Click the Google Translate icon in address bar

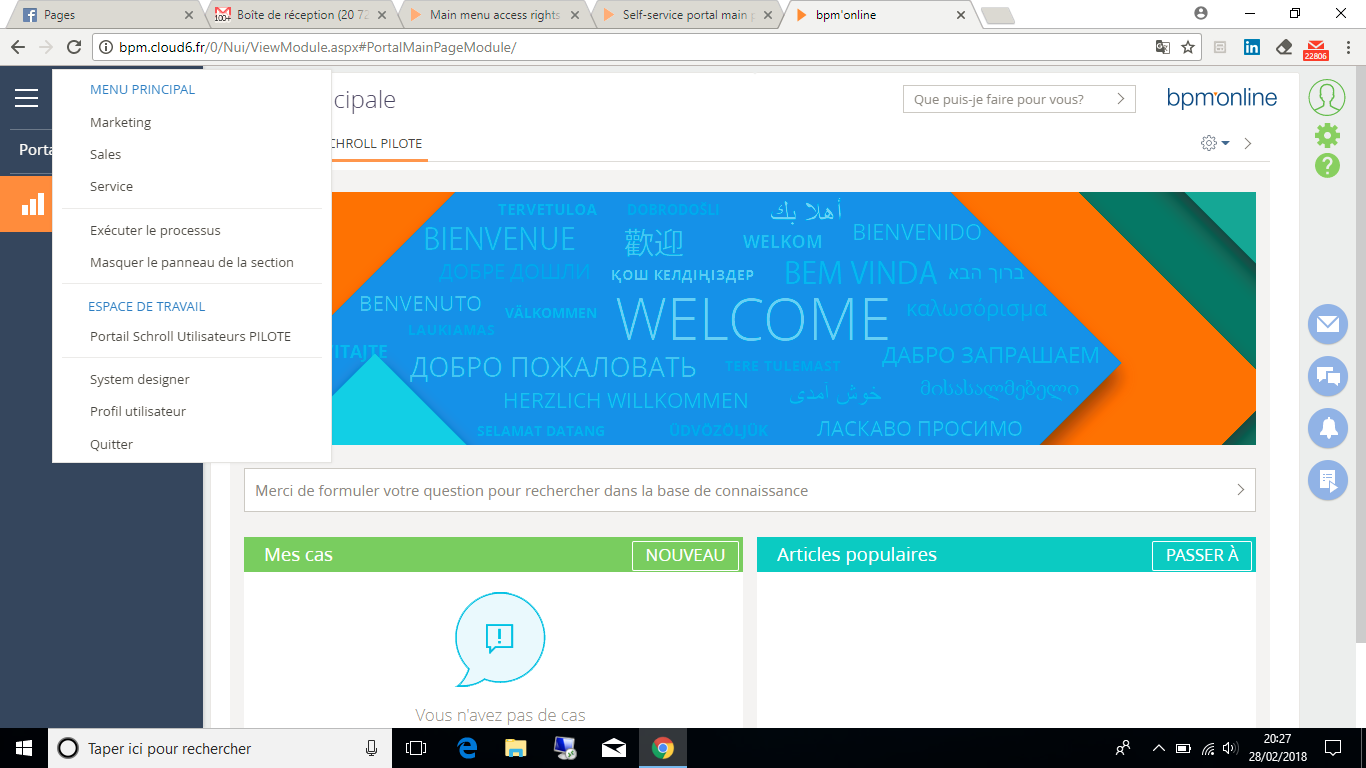click(x=1162, y=47)
